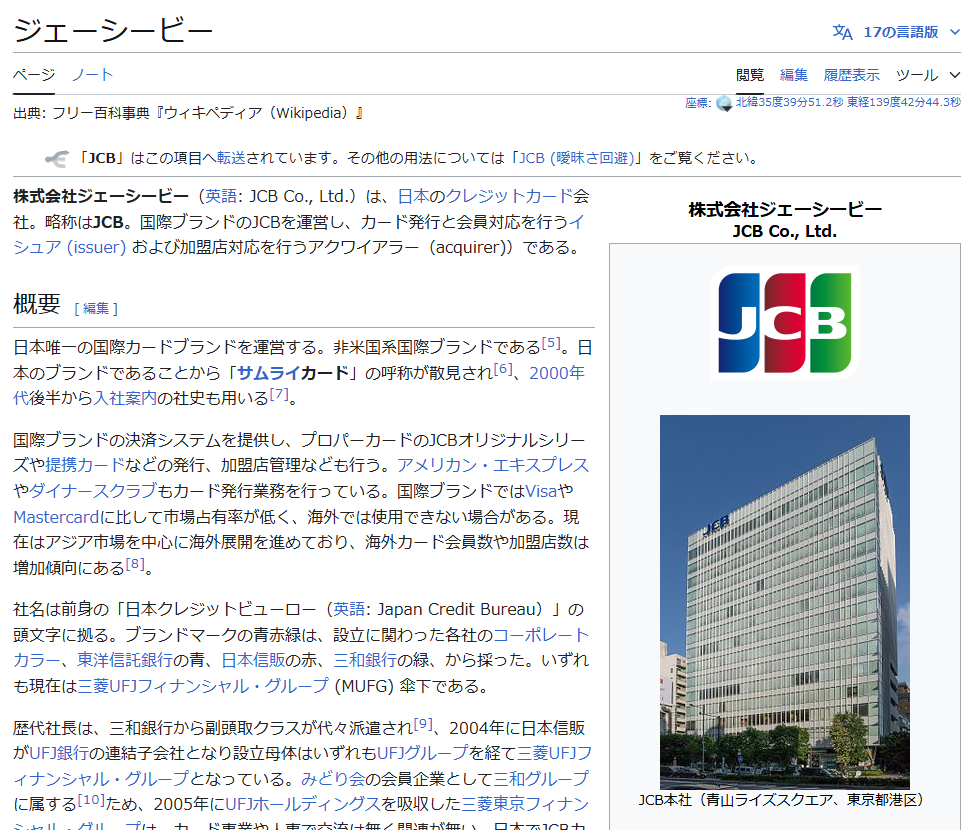Switch to the ノート tab

click(93, 75)
